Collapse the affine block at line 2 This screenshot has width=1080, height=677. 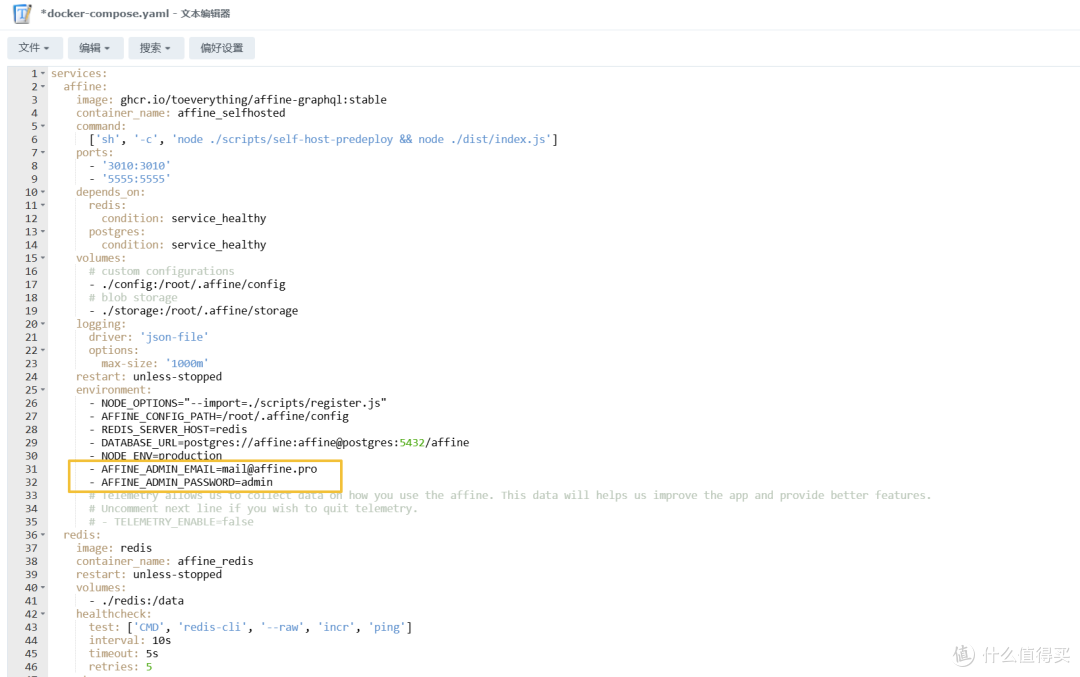(43, 87)
